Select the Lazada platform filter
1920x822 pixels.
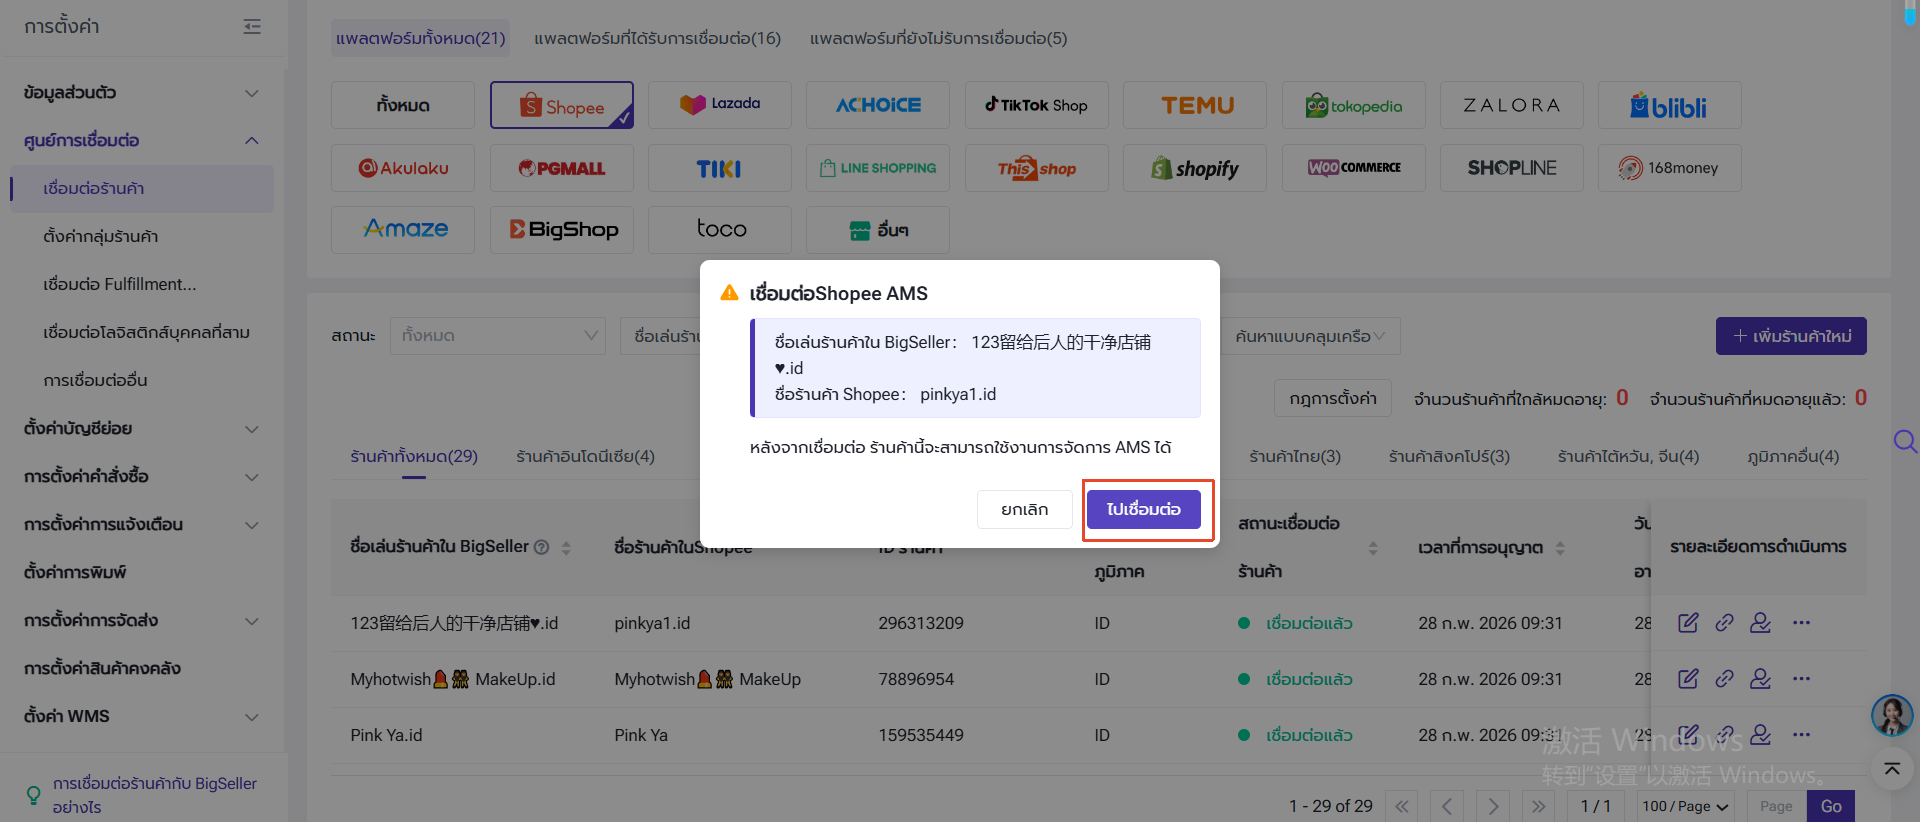point(720,105)
